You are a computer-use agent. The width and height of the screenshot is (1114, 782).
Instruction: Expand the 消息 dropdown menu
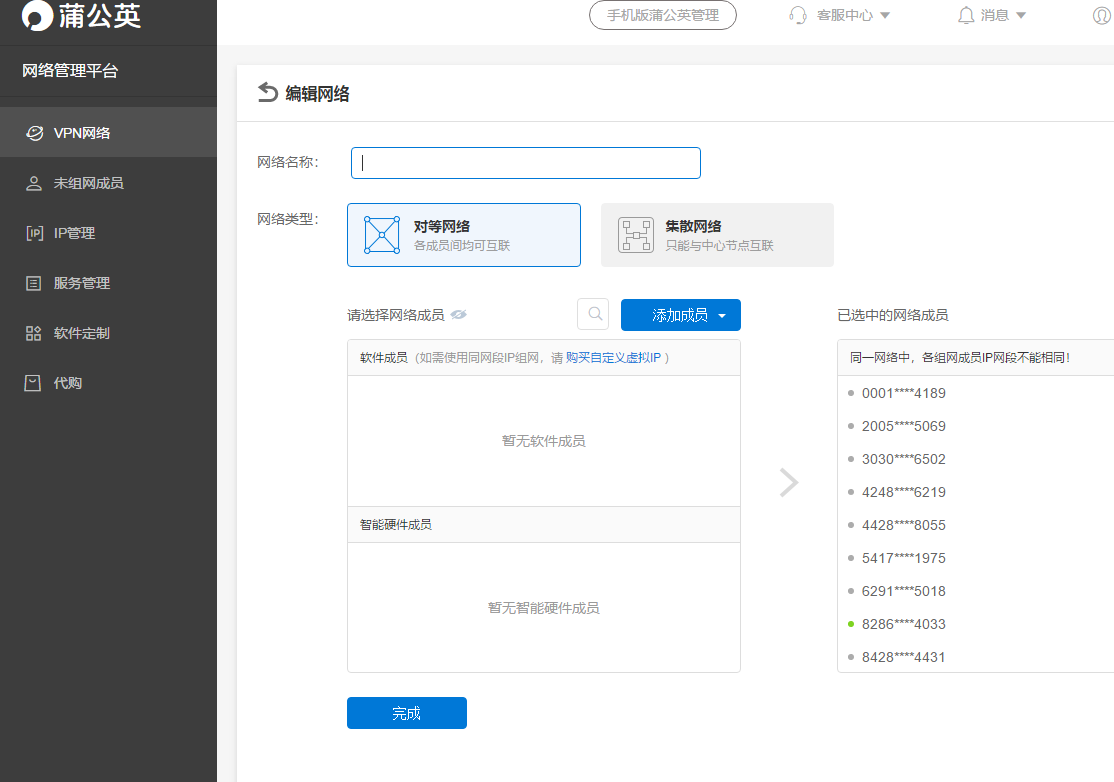click(x=1002, y=15)
